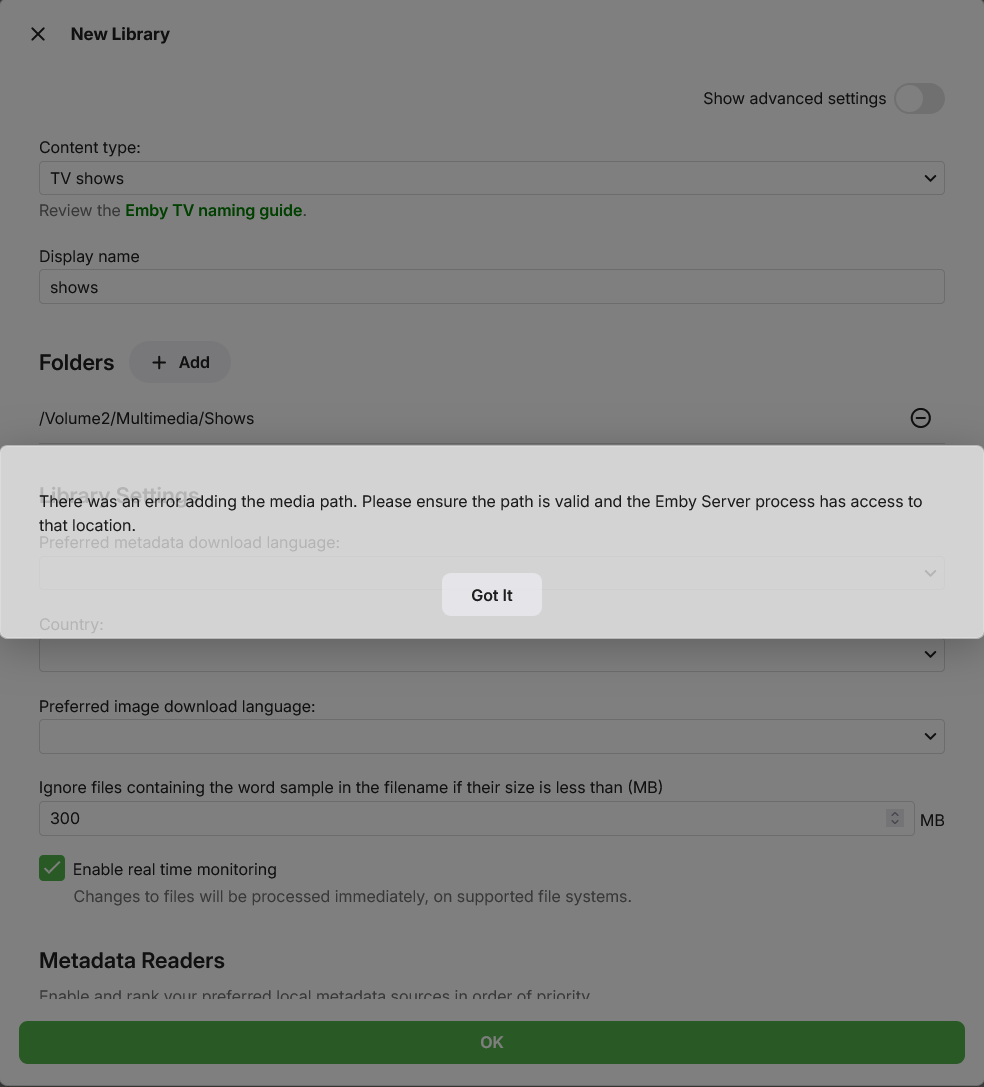Open the Preferred image download language dropdown
984x1087 pixels.
coord(492,735)
